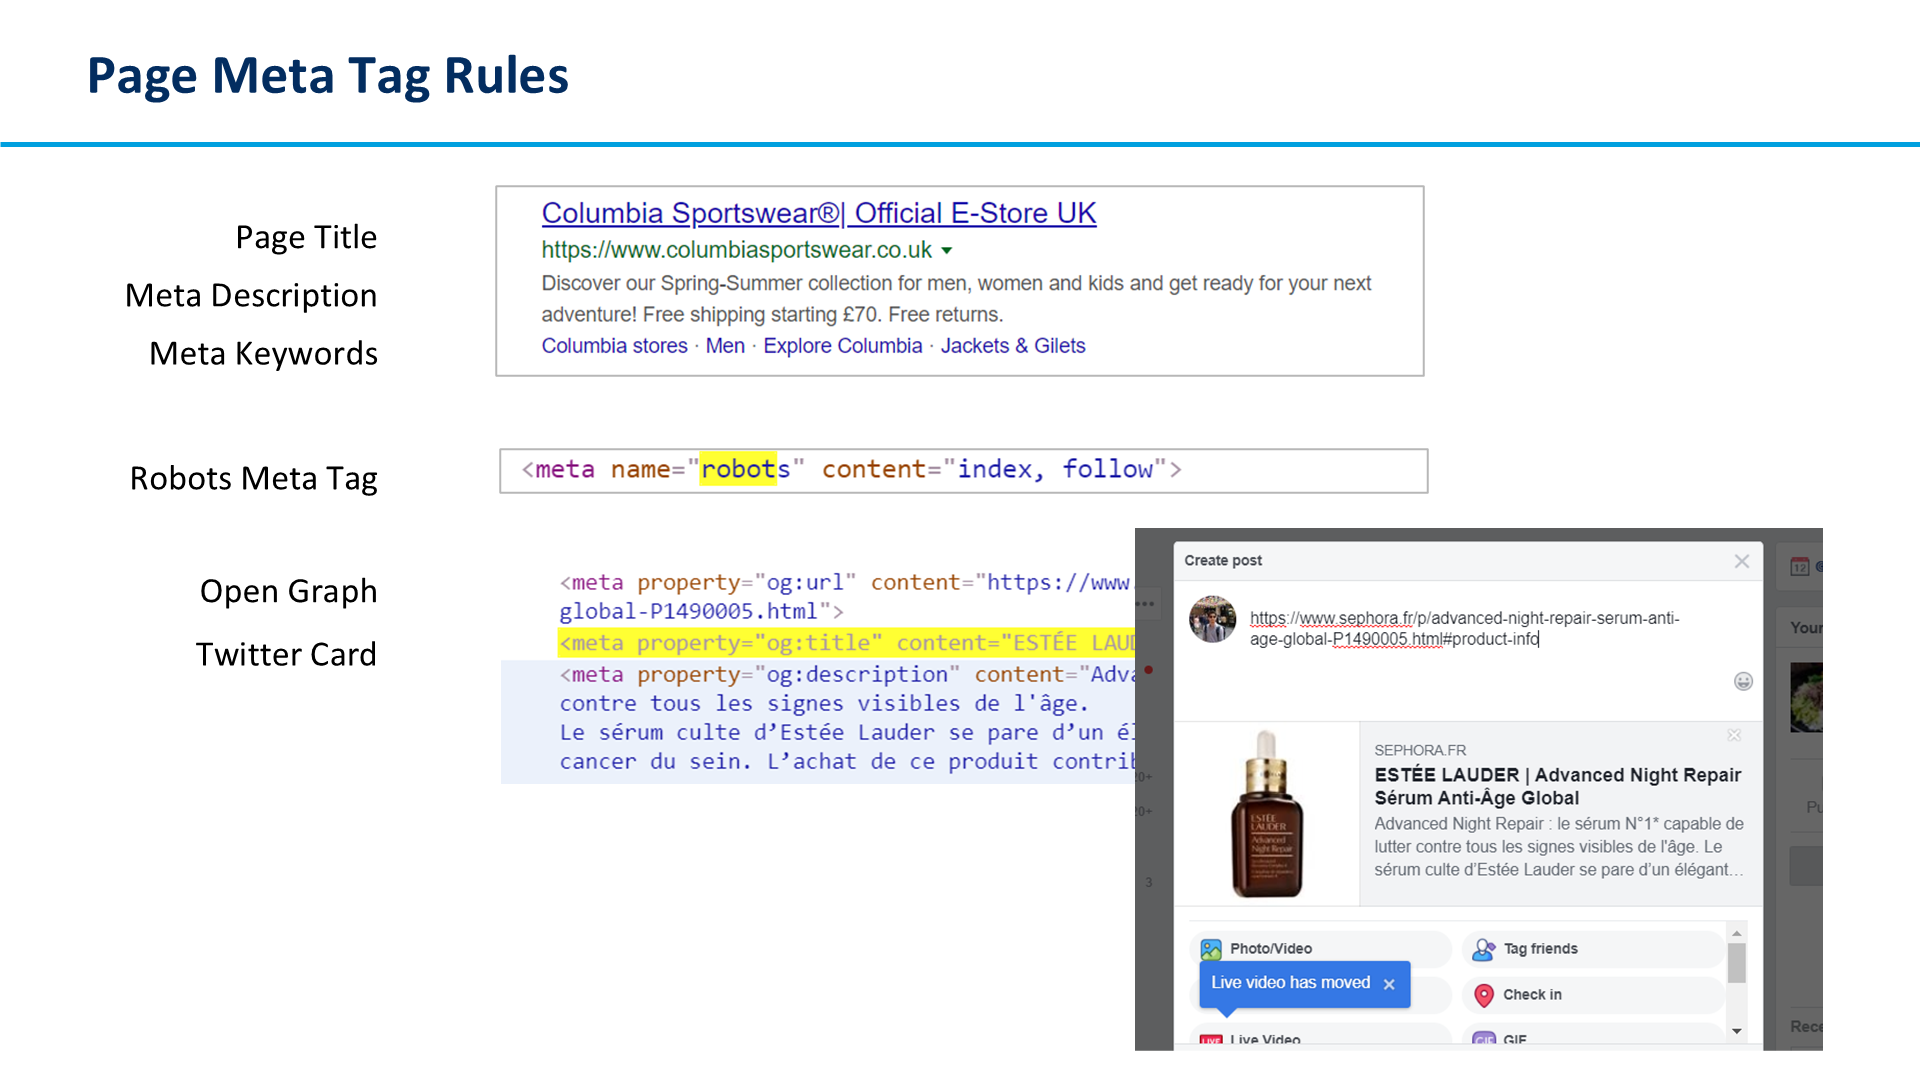Click the highlighted og:title meta line
This screenshot has width=1920, height=1080.
point(846,643)
